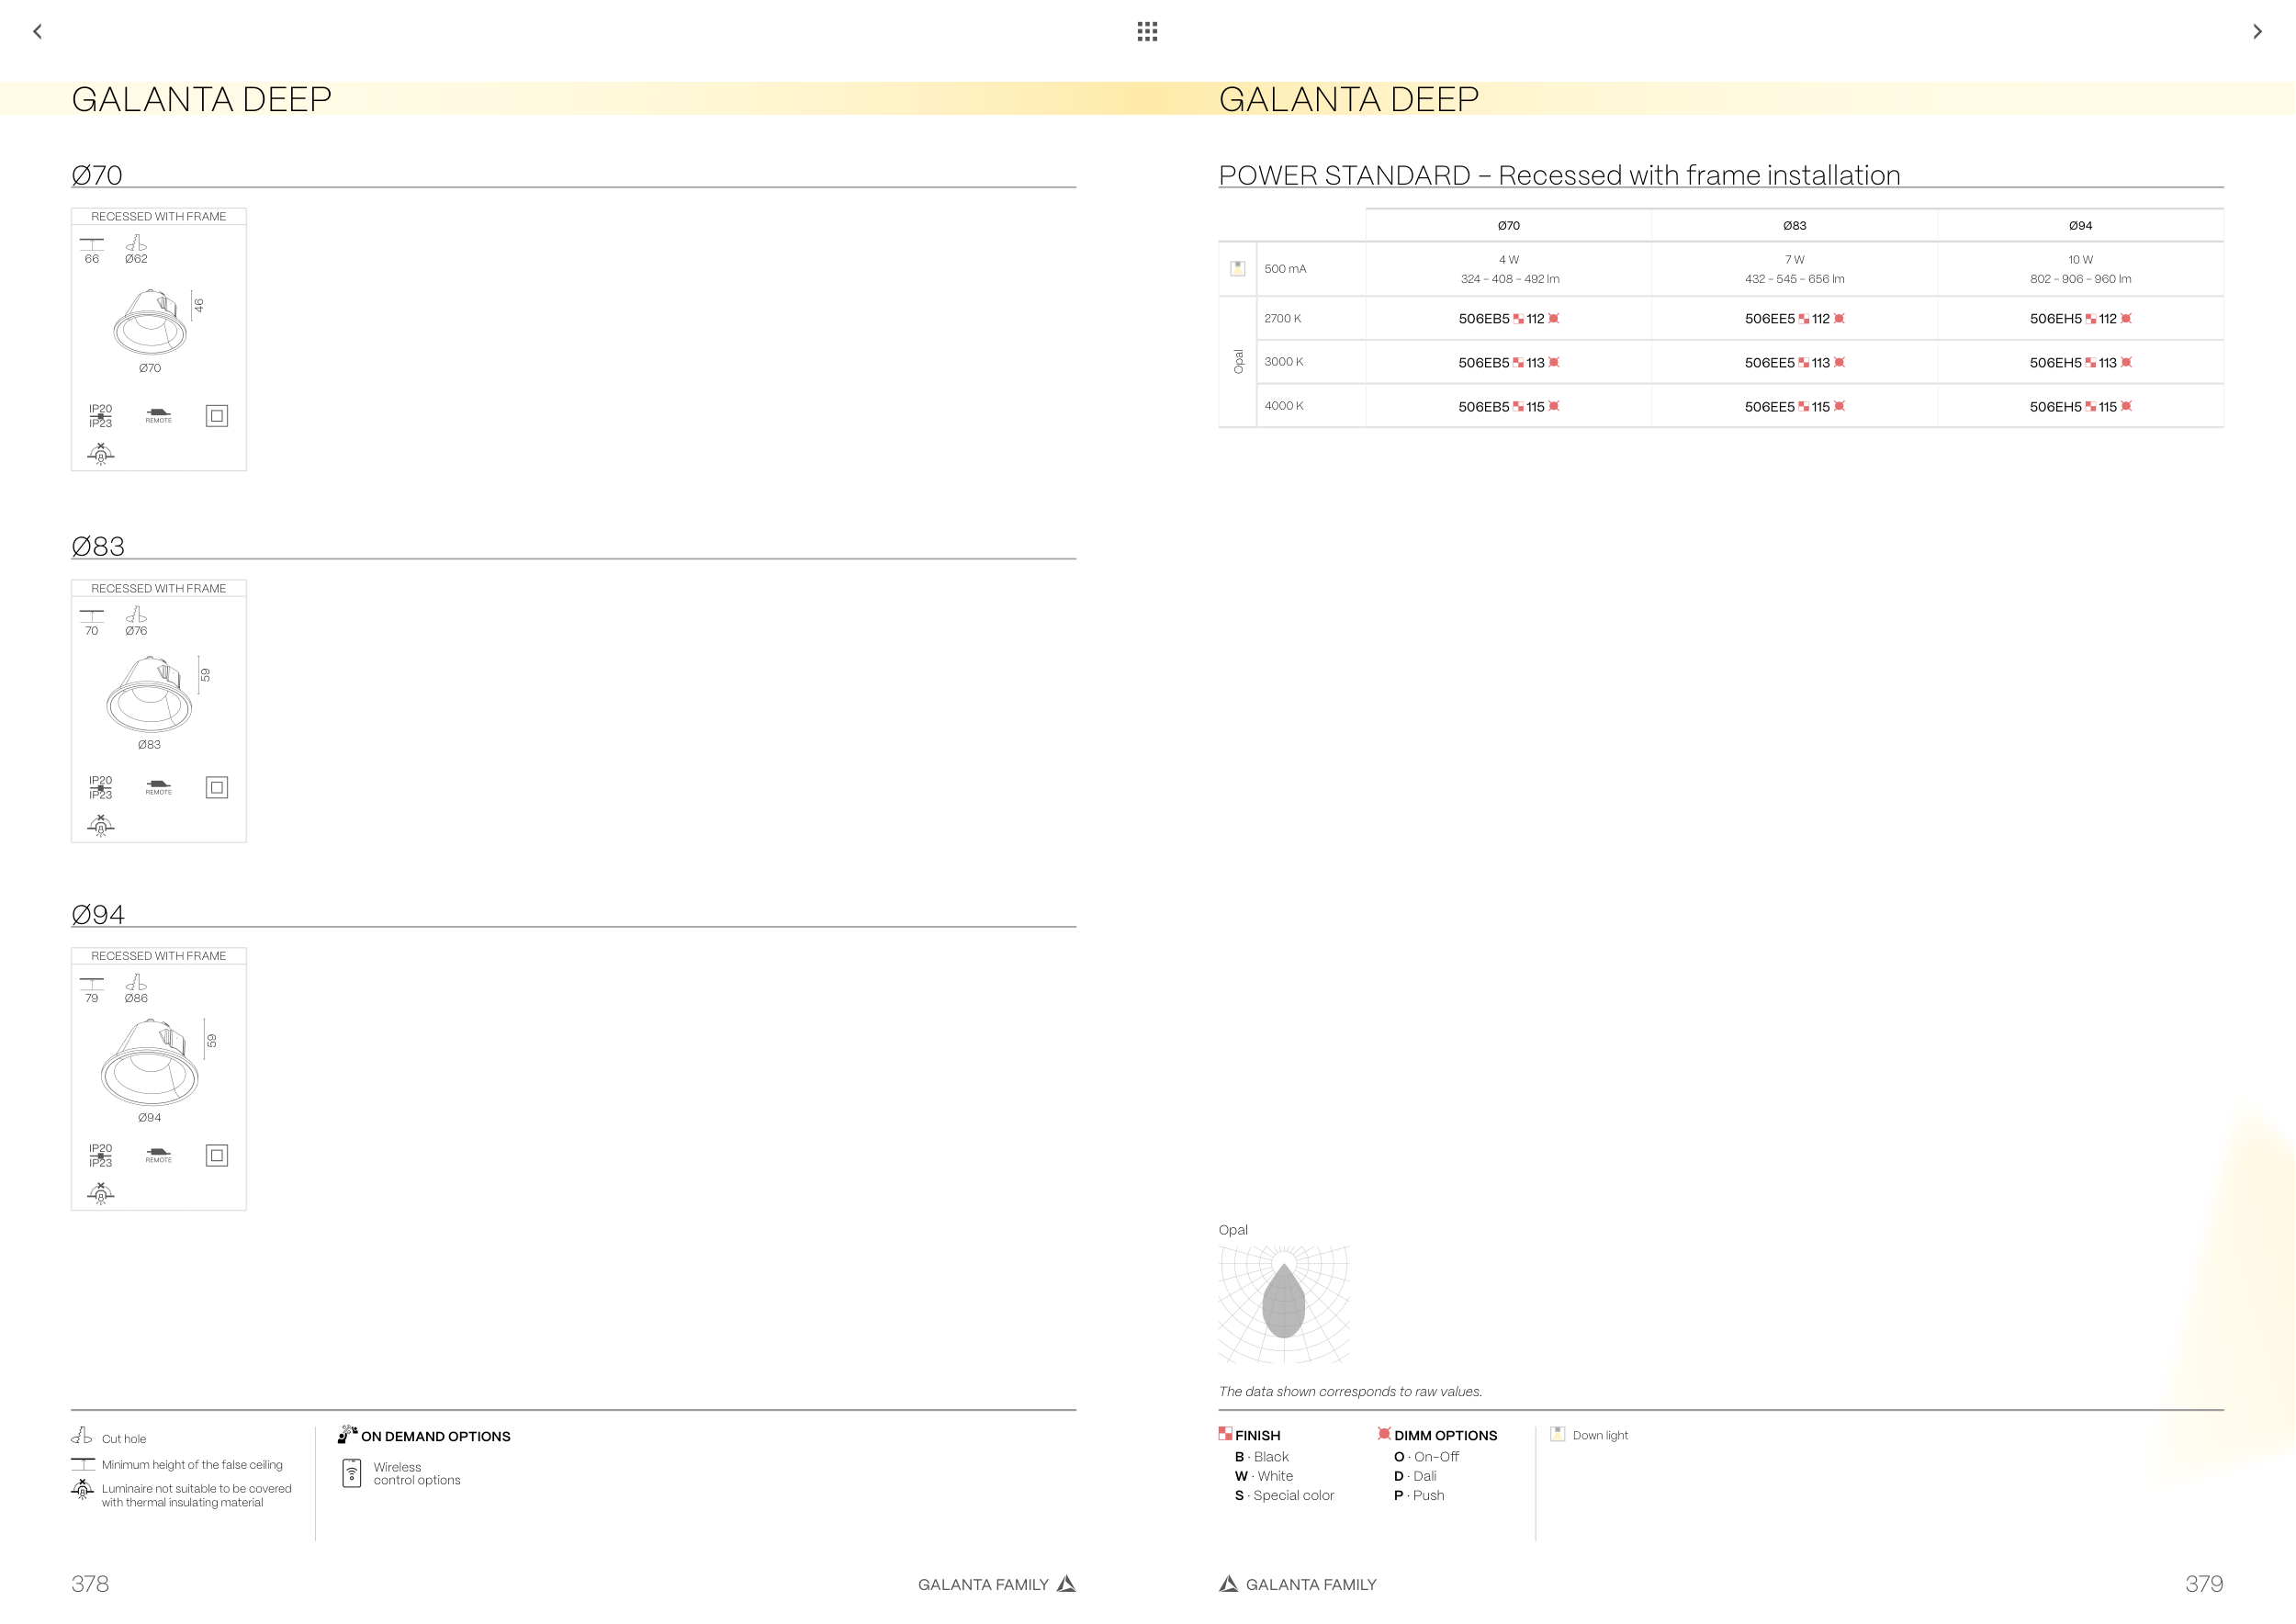Click the Ø83 column header
2296x1624 pixels.
tap(1794, 226)
